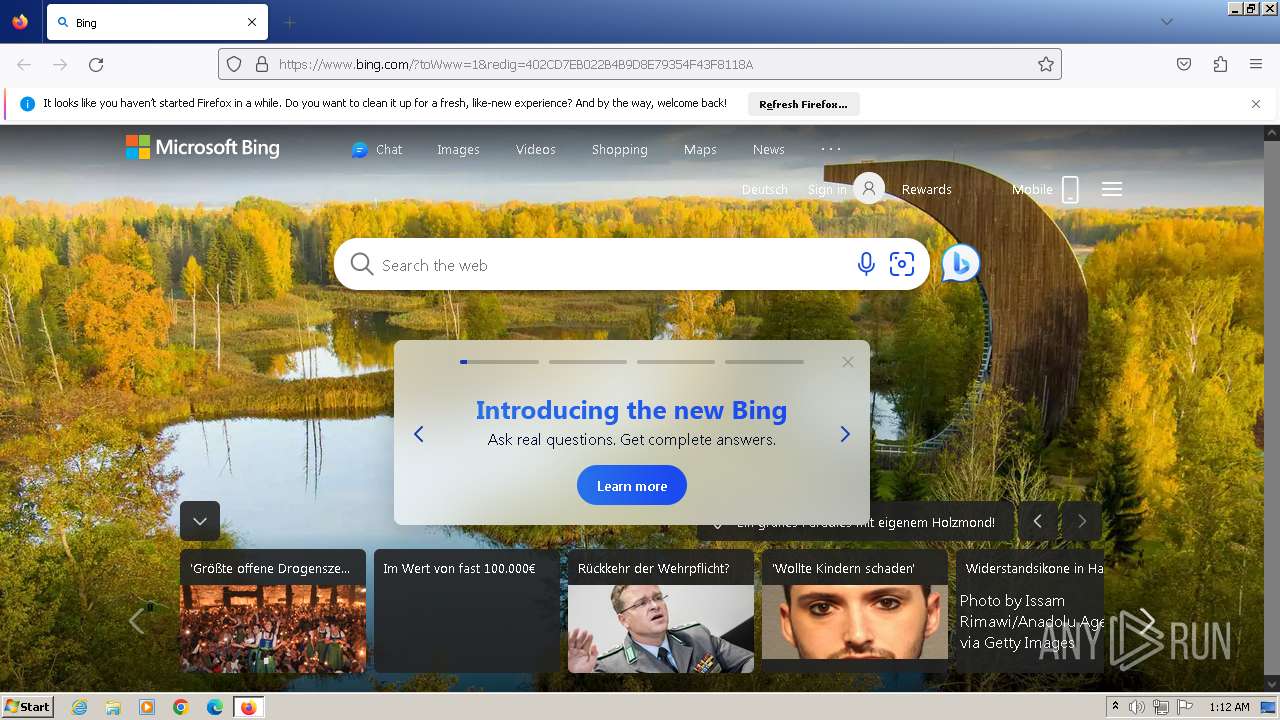The height and width of the screenshot is (720, 1280).
Task: Show previous background image arrow
Action: tap(1038, 521)
